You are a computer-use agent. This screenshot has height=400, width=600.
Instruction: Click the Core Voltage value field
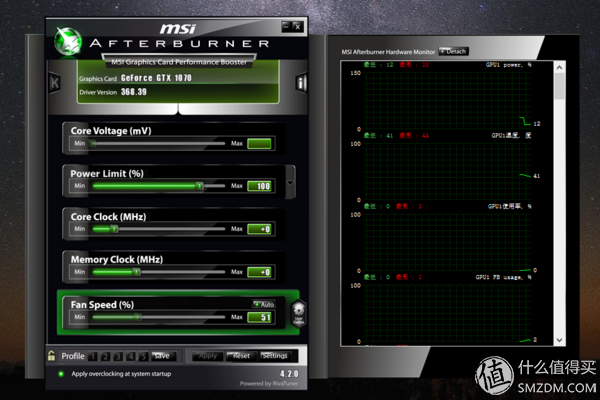point(259,144)
